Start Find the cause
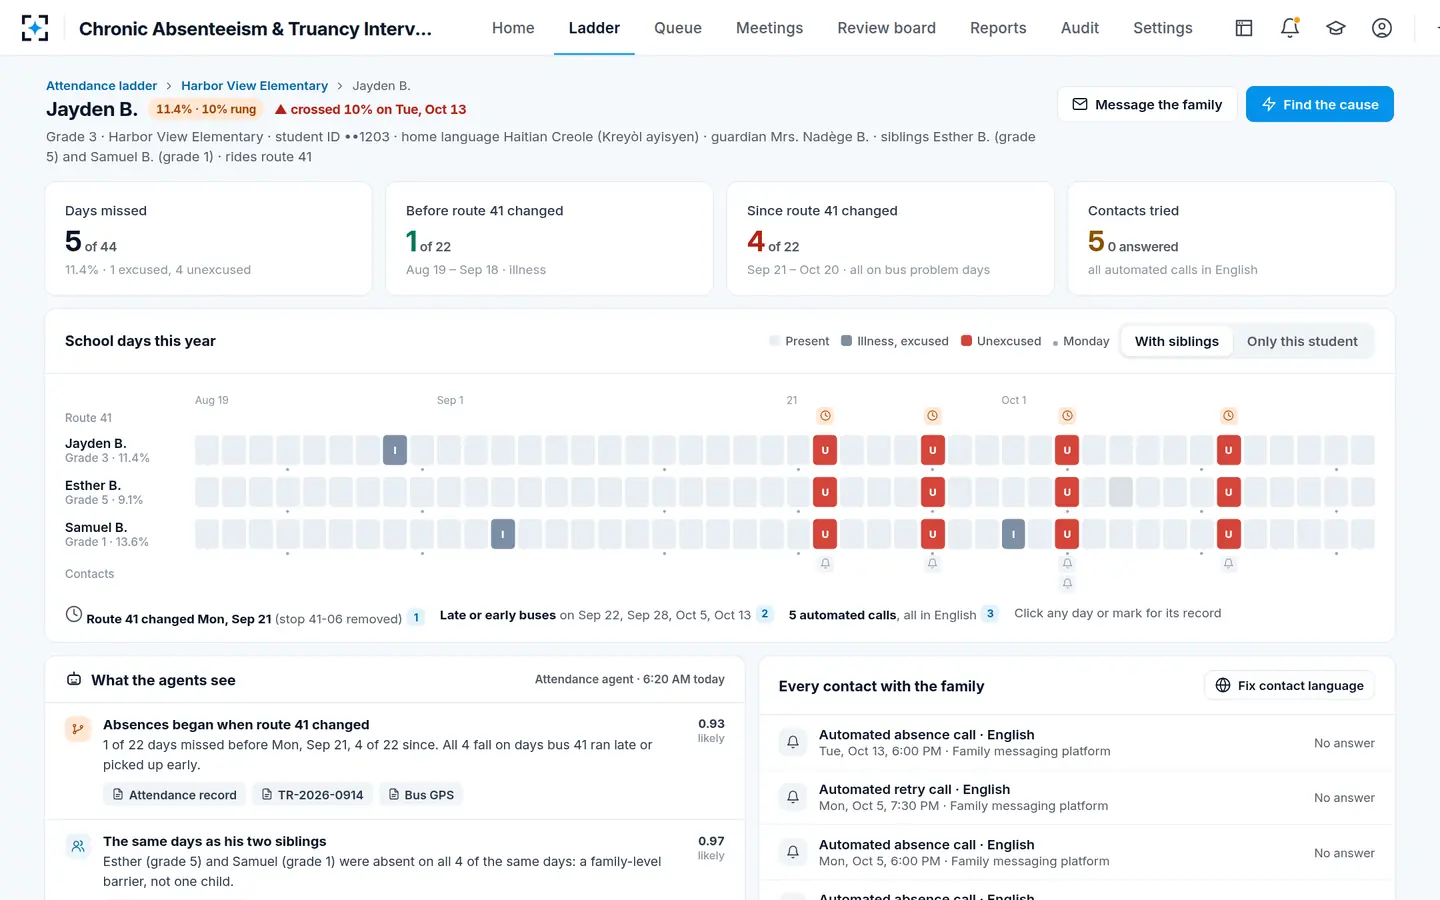 pyautogui.click(x=1320, y=104)
